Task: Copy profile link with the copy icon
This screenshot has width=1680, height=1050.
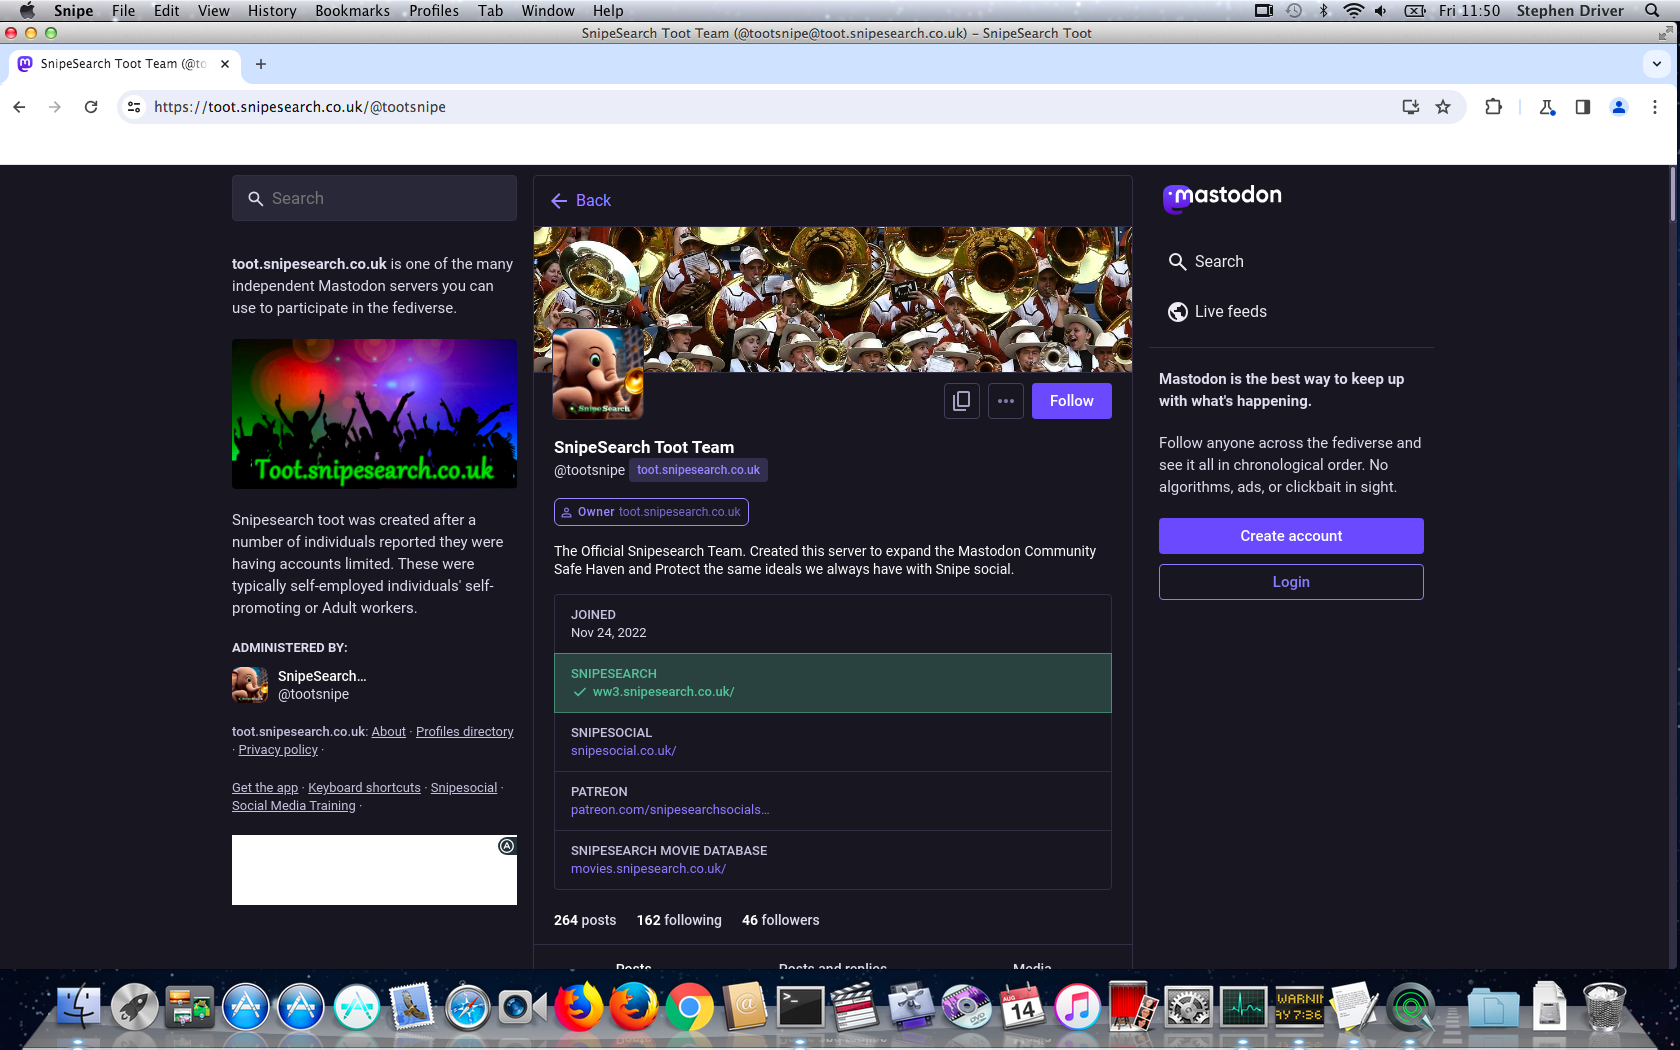Action: click(962, 401)
